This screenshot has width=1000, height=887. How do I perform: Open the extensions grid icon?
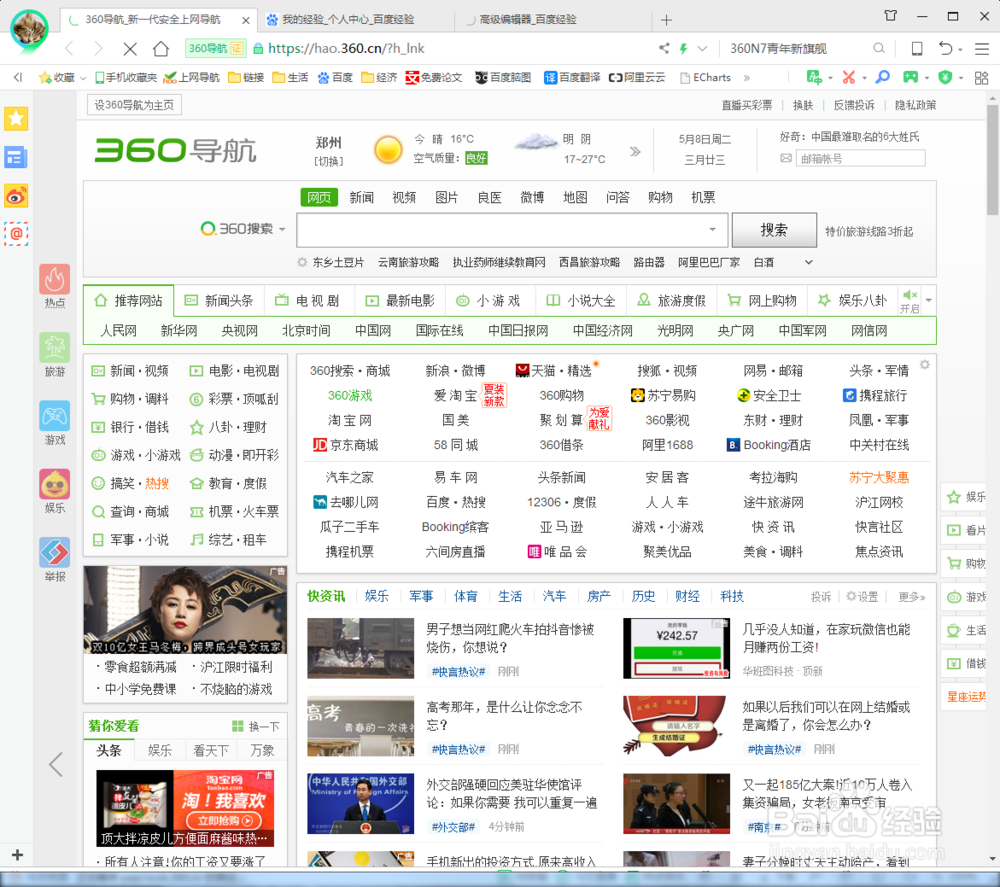982,77
